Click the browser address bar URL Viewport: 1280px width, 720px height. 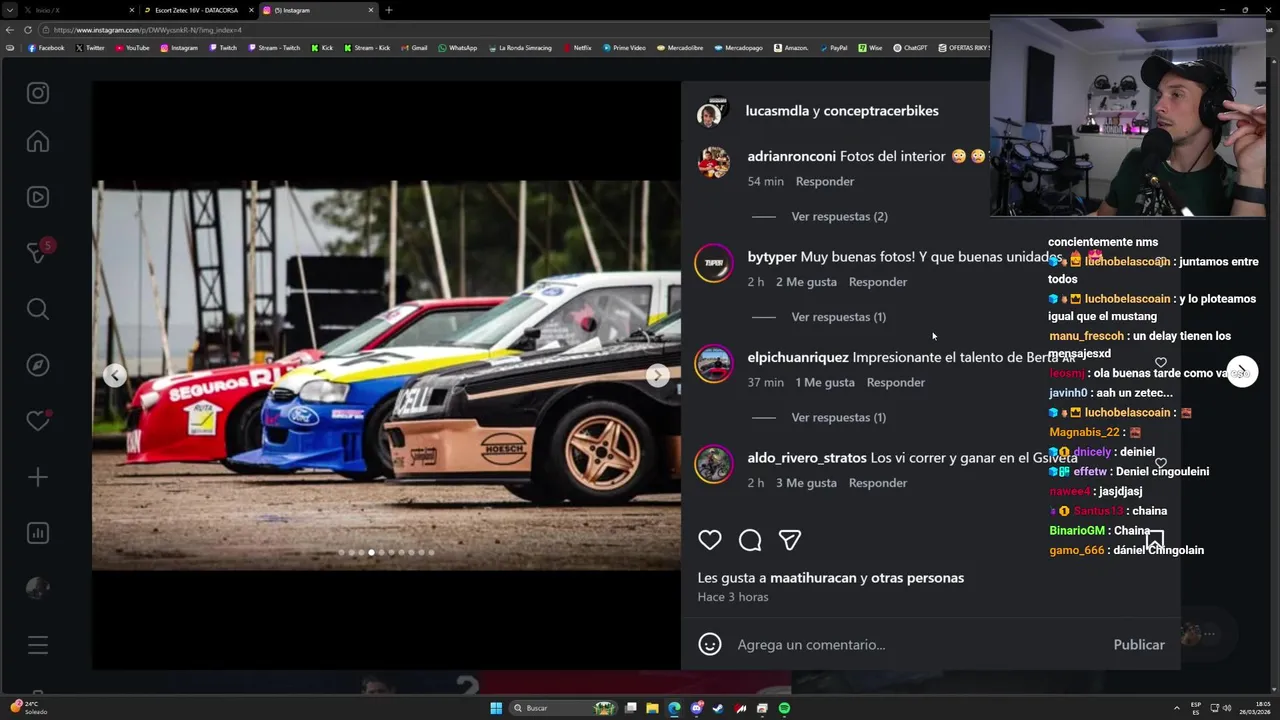pyautogui.click(x=148, y=30)
